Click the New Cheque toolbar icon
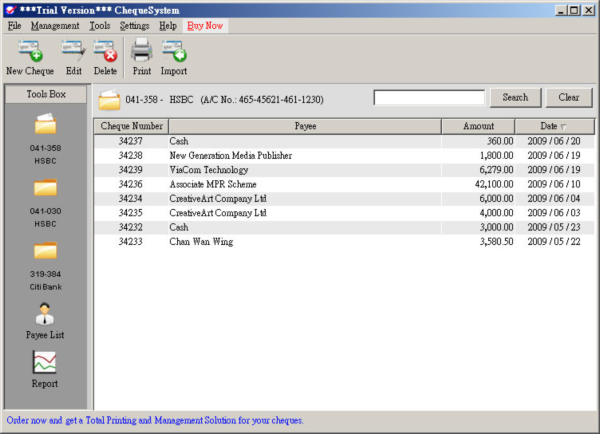The height and width of the screenshot is (434, 600). (x=28, y=51)
